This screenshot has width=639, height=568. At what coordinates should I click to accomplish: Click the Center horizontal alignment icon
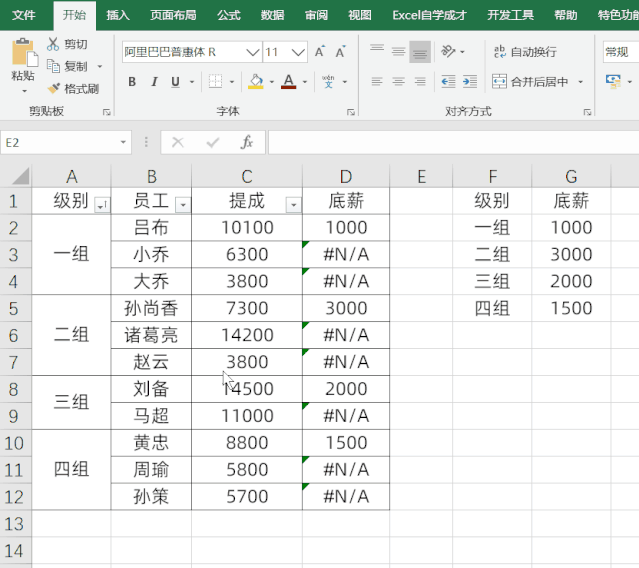[x=398, y=82]
